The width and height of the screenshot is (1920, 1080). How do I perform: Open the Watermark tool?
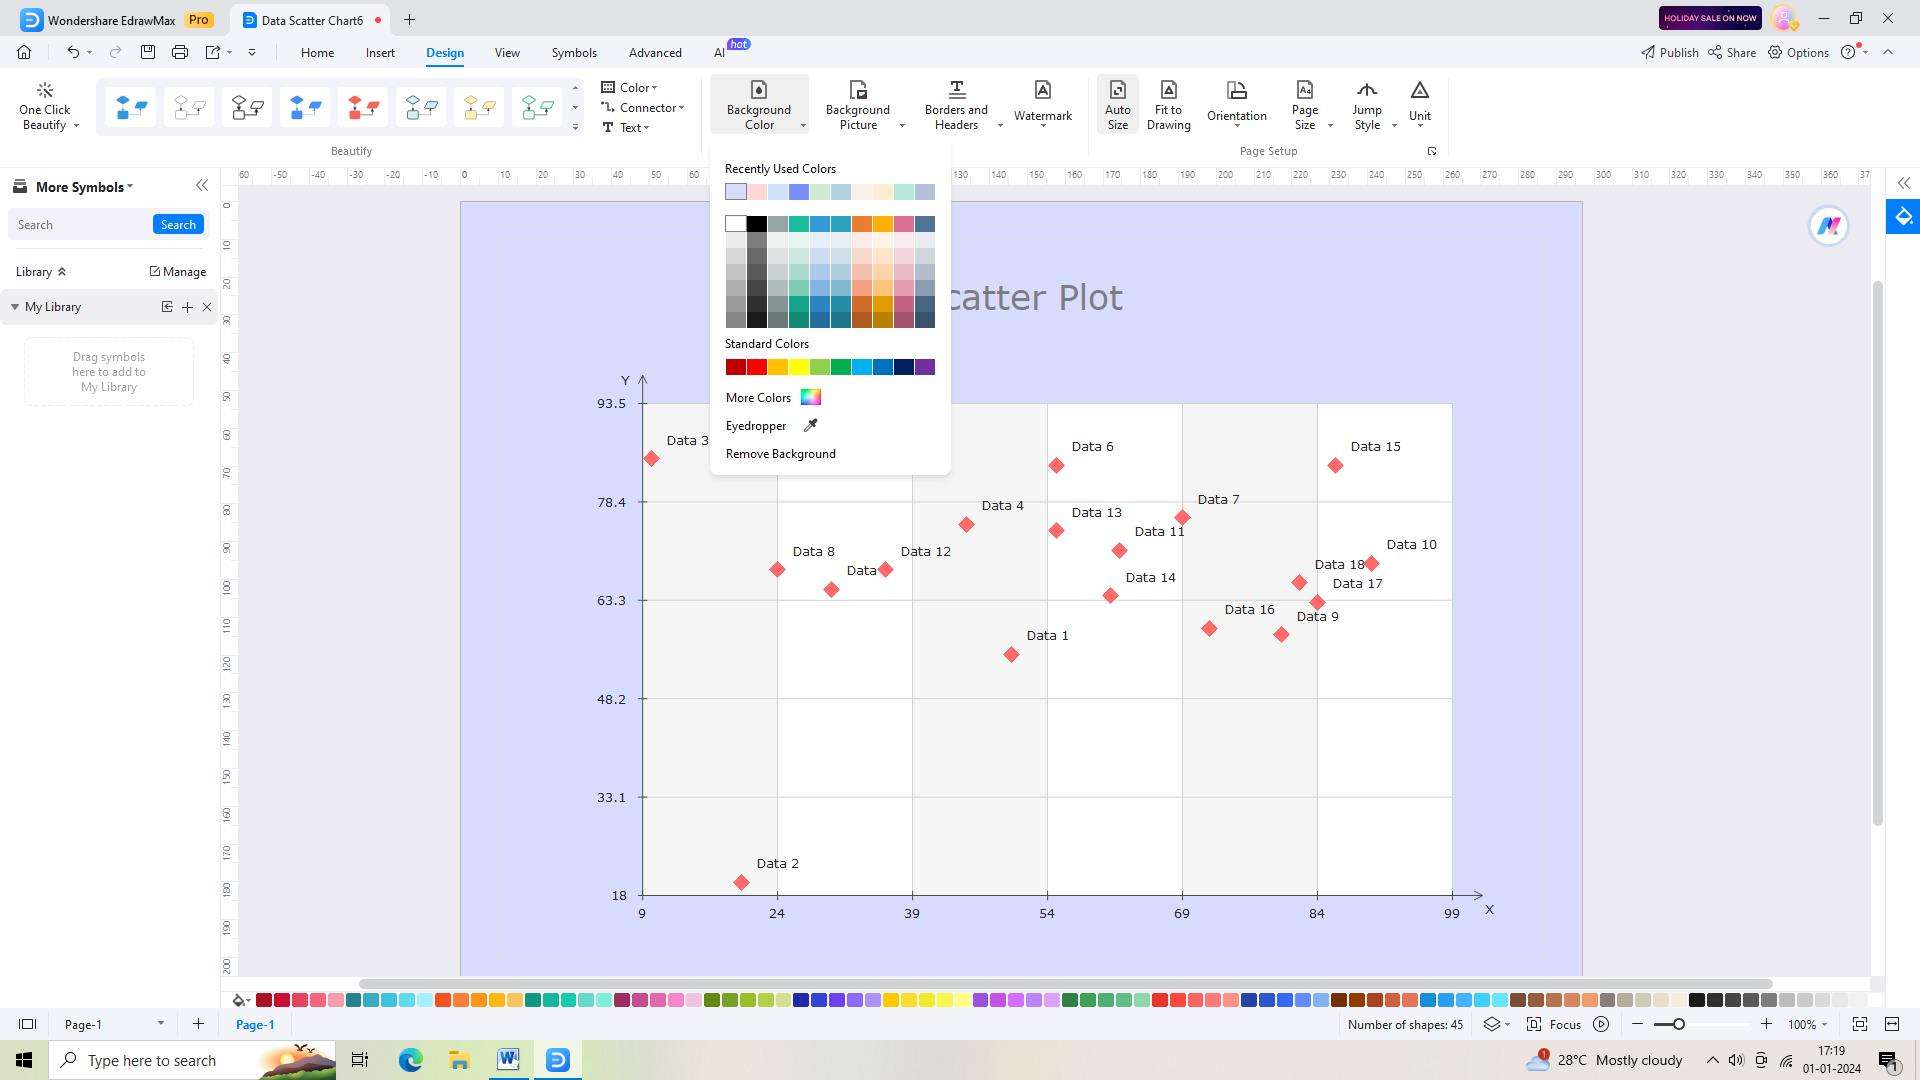(x=1043, y=105)
